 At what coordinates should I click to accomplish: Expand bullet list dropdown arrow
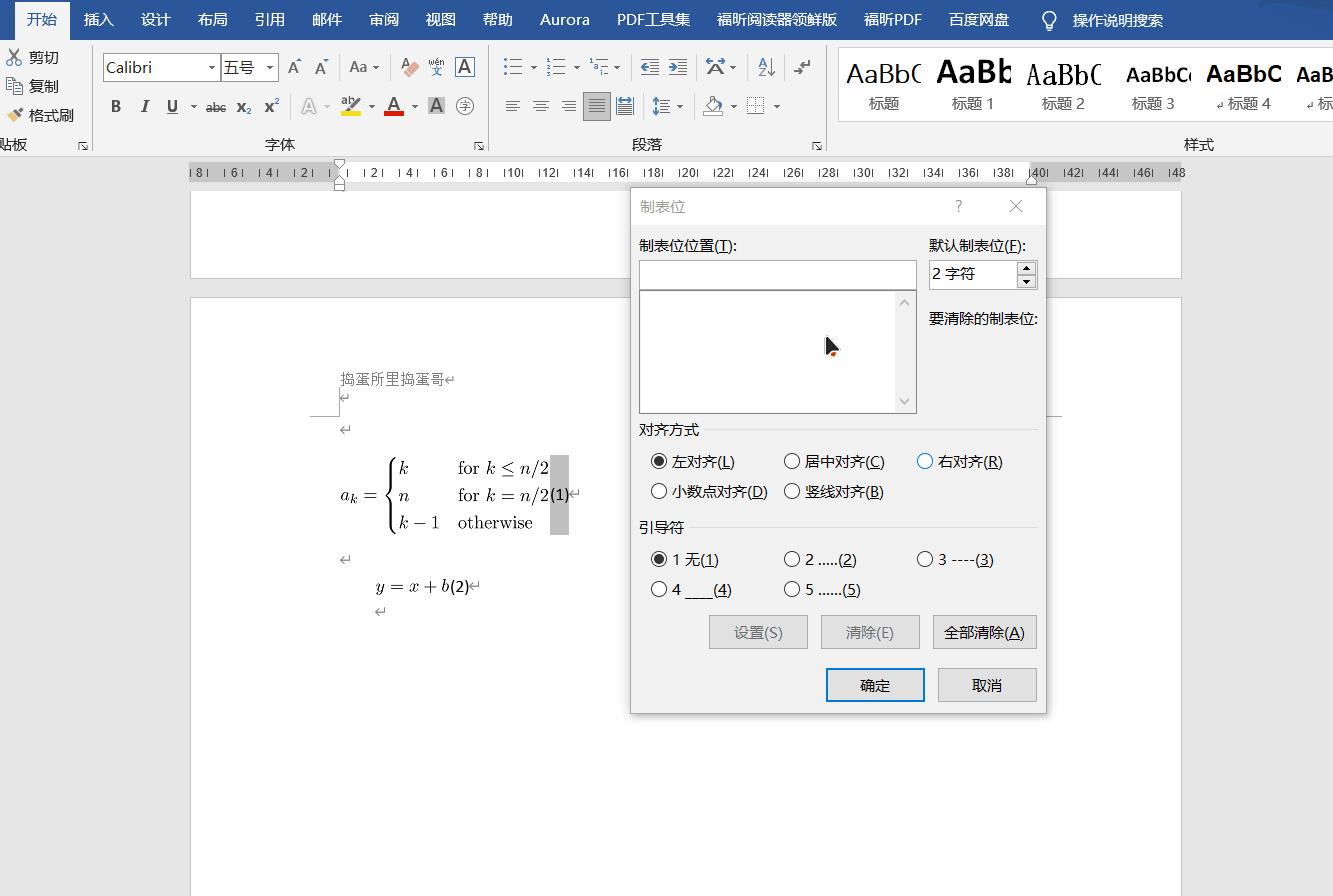(533, 67)
